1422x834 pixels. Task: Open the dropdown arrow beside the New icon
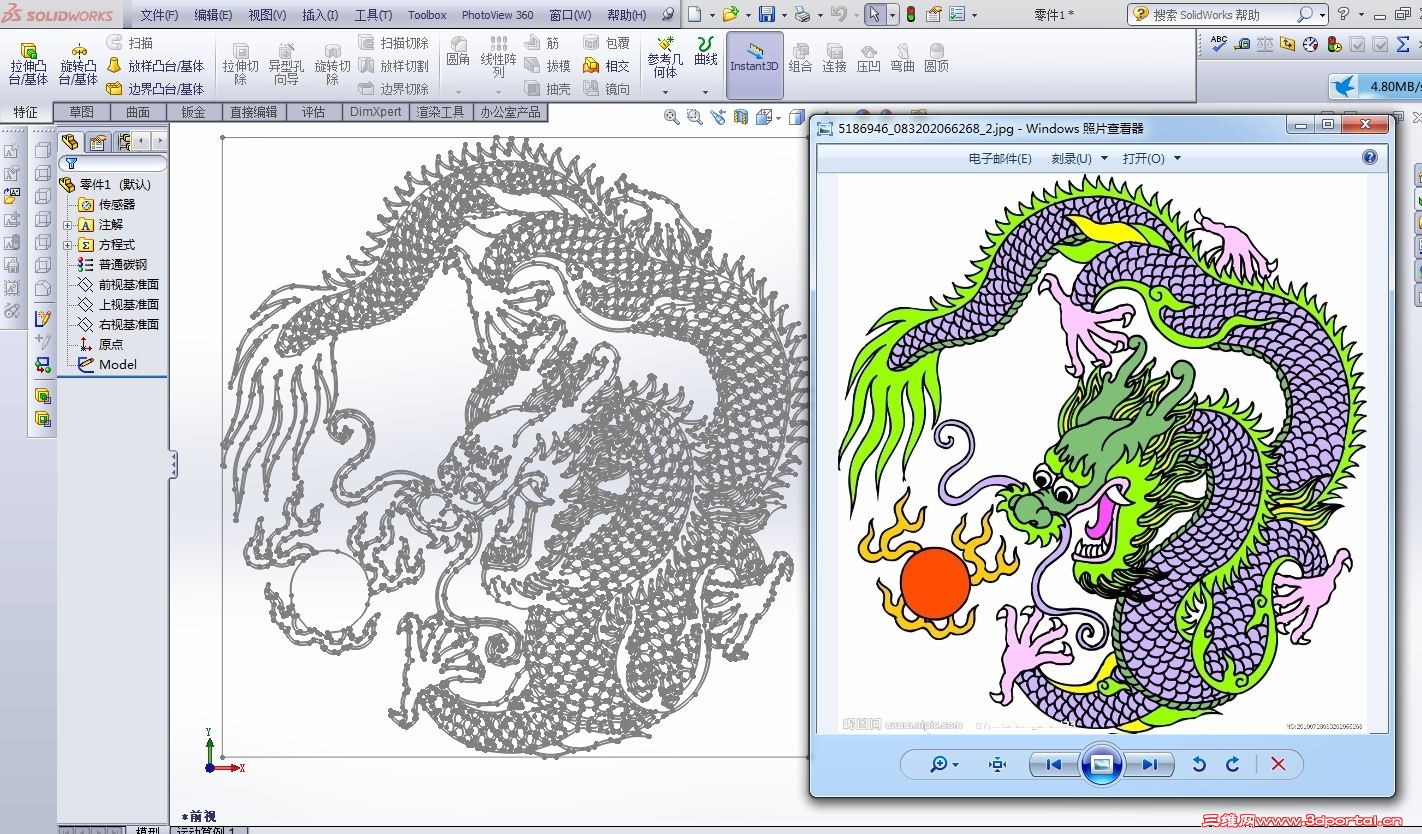click(710, 15)
